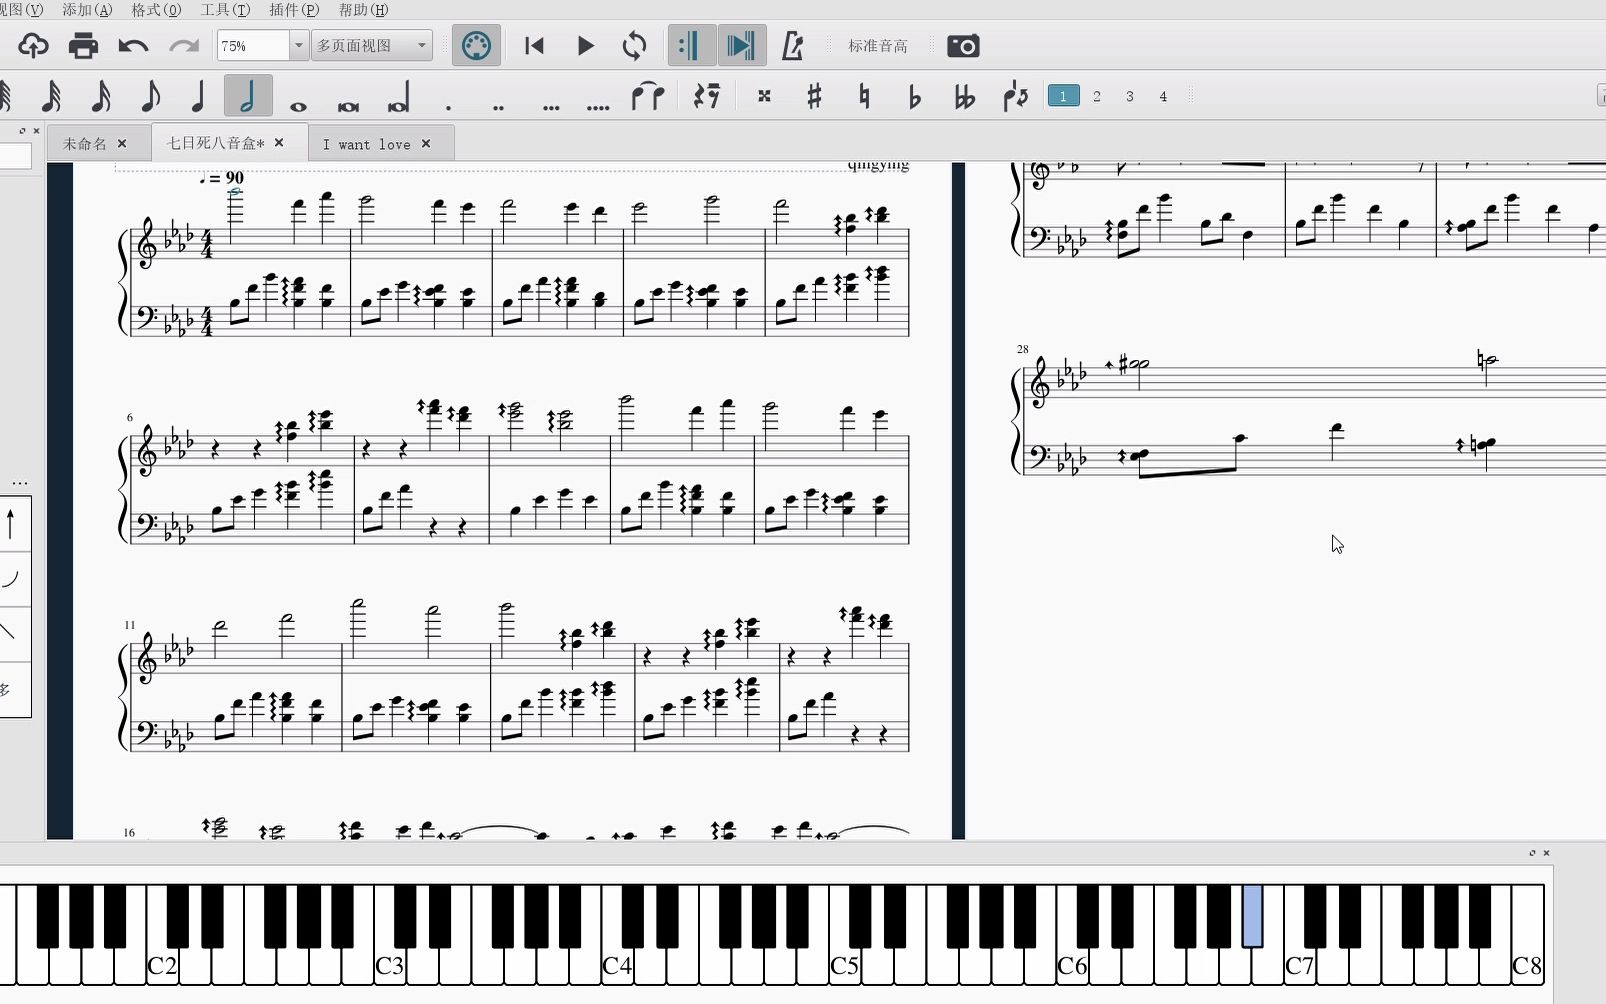Undock the piano keyboard panel

click(x=1532, y=853)
